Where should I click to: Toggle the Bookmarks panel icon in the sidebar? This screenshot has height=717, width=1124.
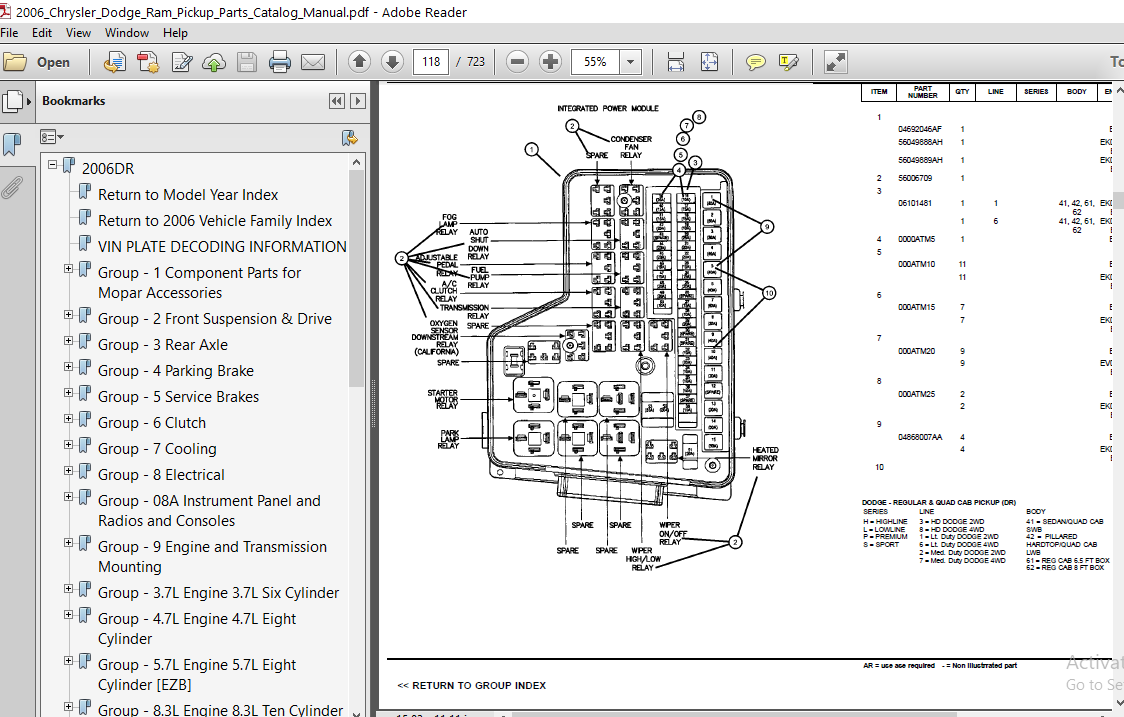12,144
